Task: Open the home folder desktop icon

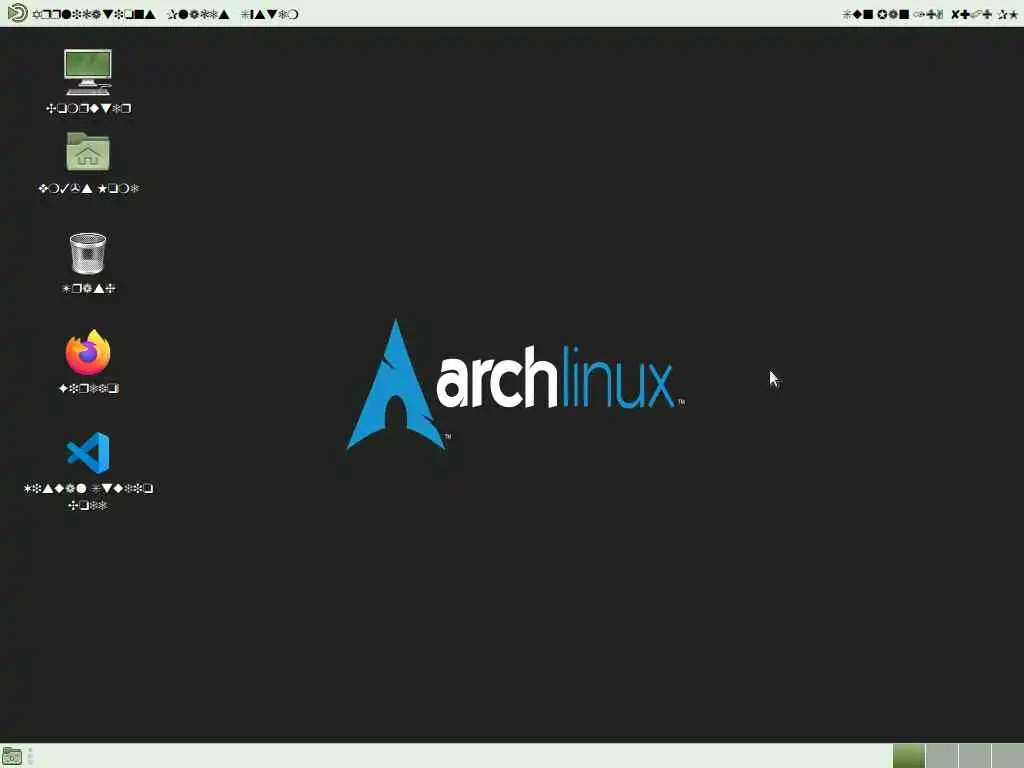Action: [x=88, y=152]
